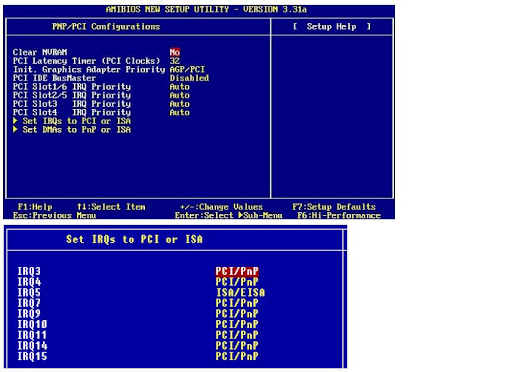
Task: Change the PCI/PnP value for IRQ10
Action: (237, 324)
